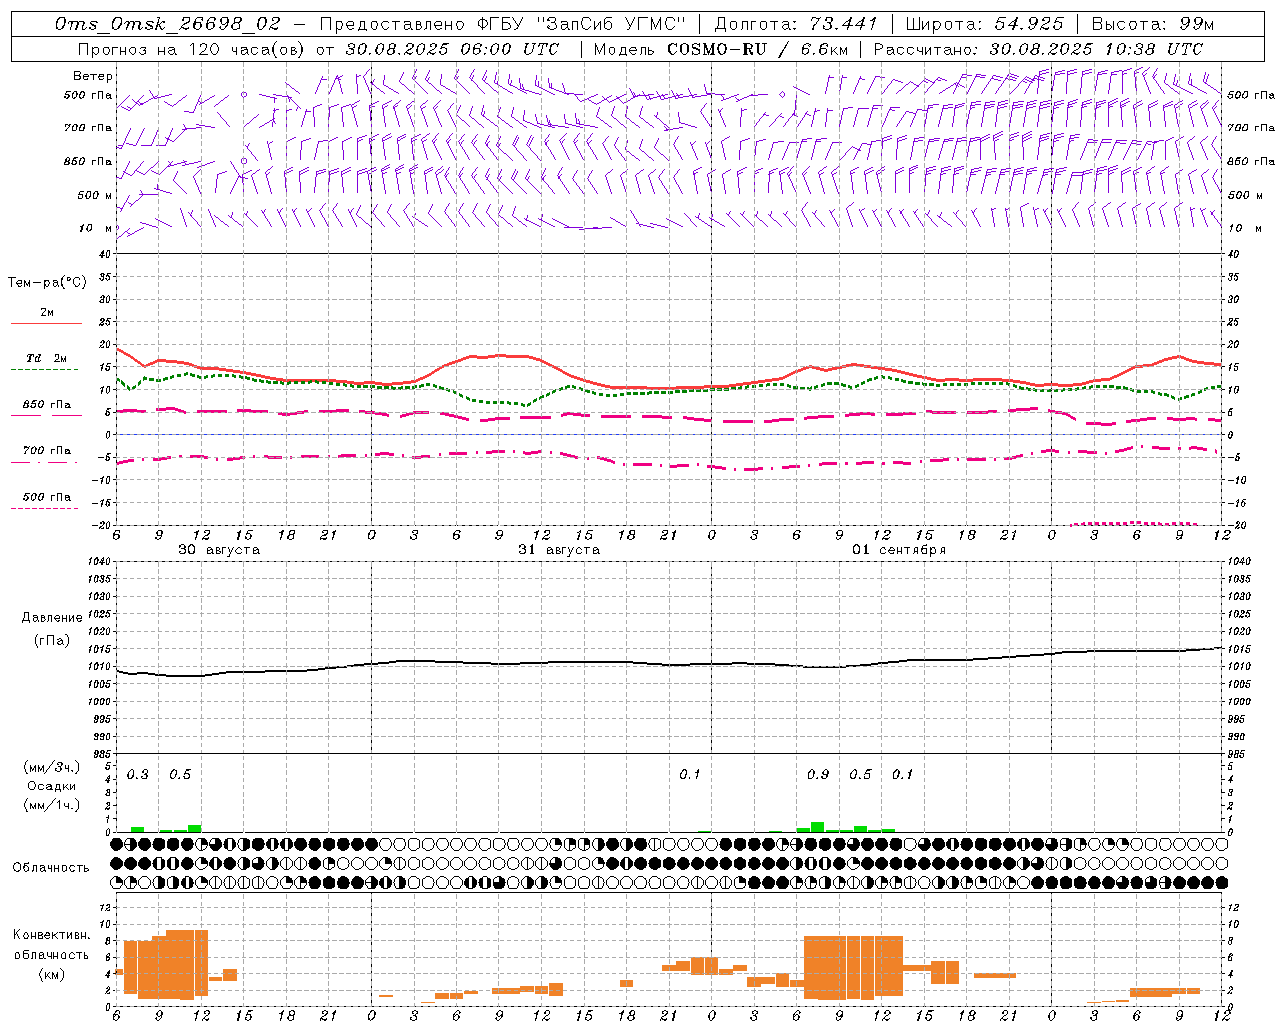Image resolution: width=1280 pixels, height=1024 pixels.
Task: Click the "(мм/1ч.)" precipitation unit label
Action: [x=51, y=805]
